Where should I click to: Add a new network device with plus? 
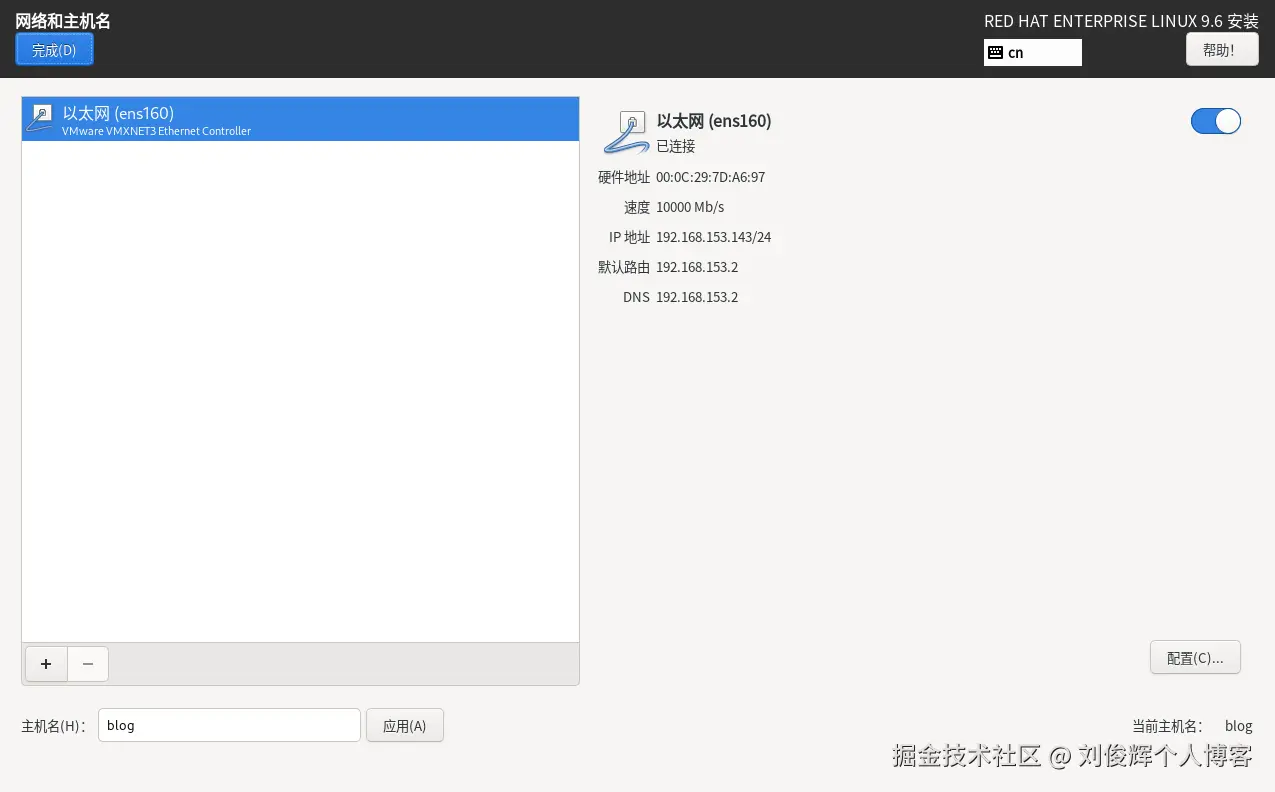point(46,664)
